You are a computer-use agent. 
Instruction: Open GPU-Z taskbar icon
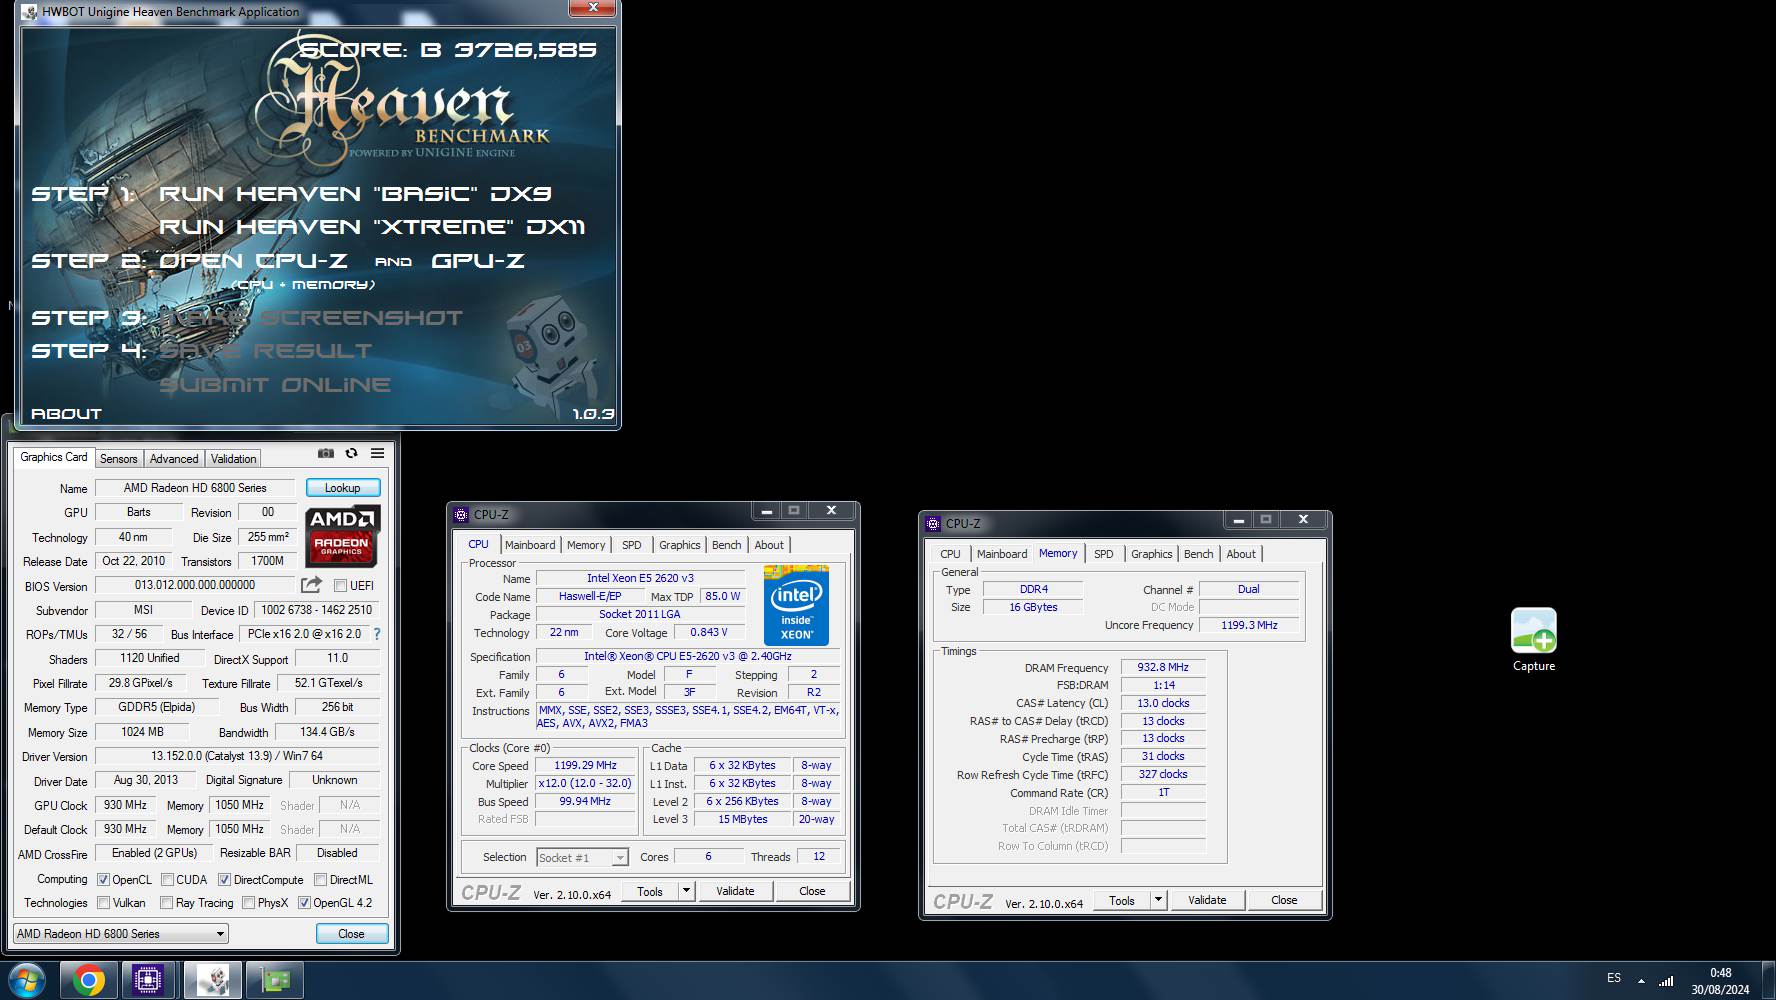(x=274, y=981)
